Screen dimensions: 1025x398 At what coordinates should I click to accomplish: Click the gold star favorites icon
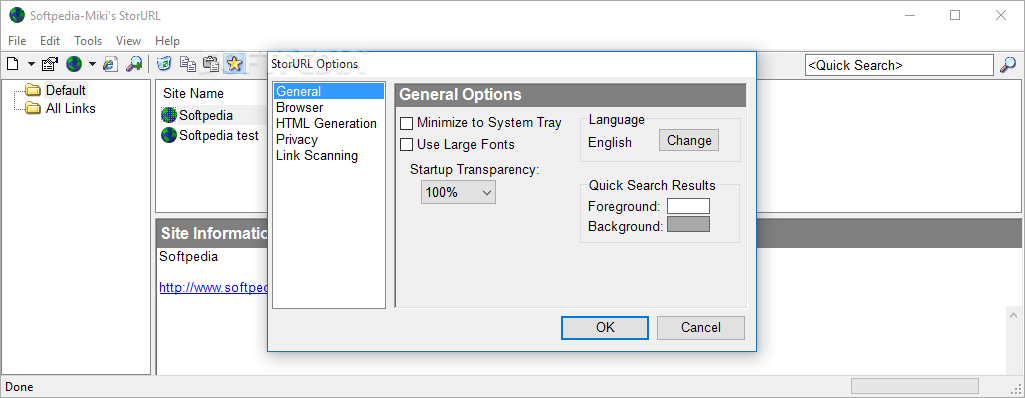click(234, 64)
